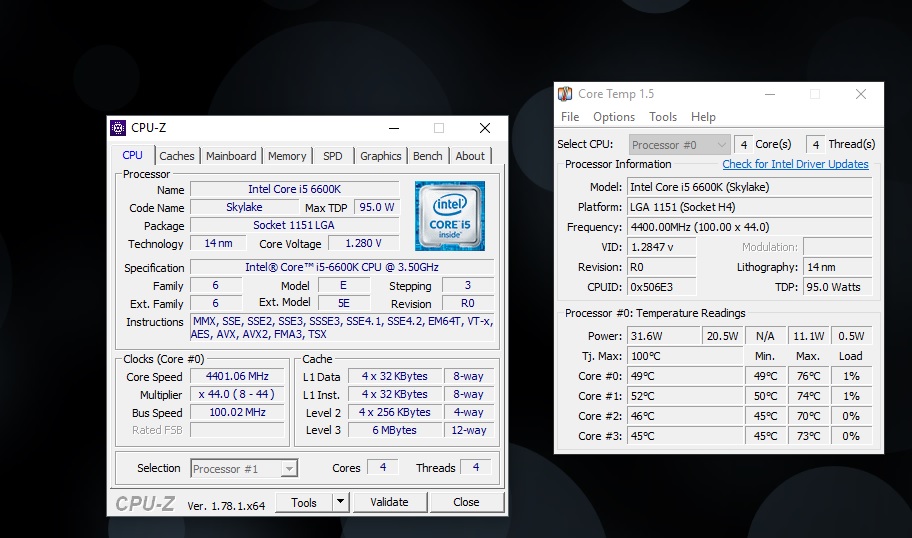The height and width of the screenshot is (538, 912).
Task: Switch to the Bench tab
Action: click(428, 156)
